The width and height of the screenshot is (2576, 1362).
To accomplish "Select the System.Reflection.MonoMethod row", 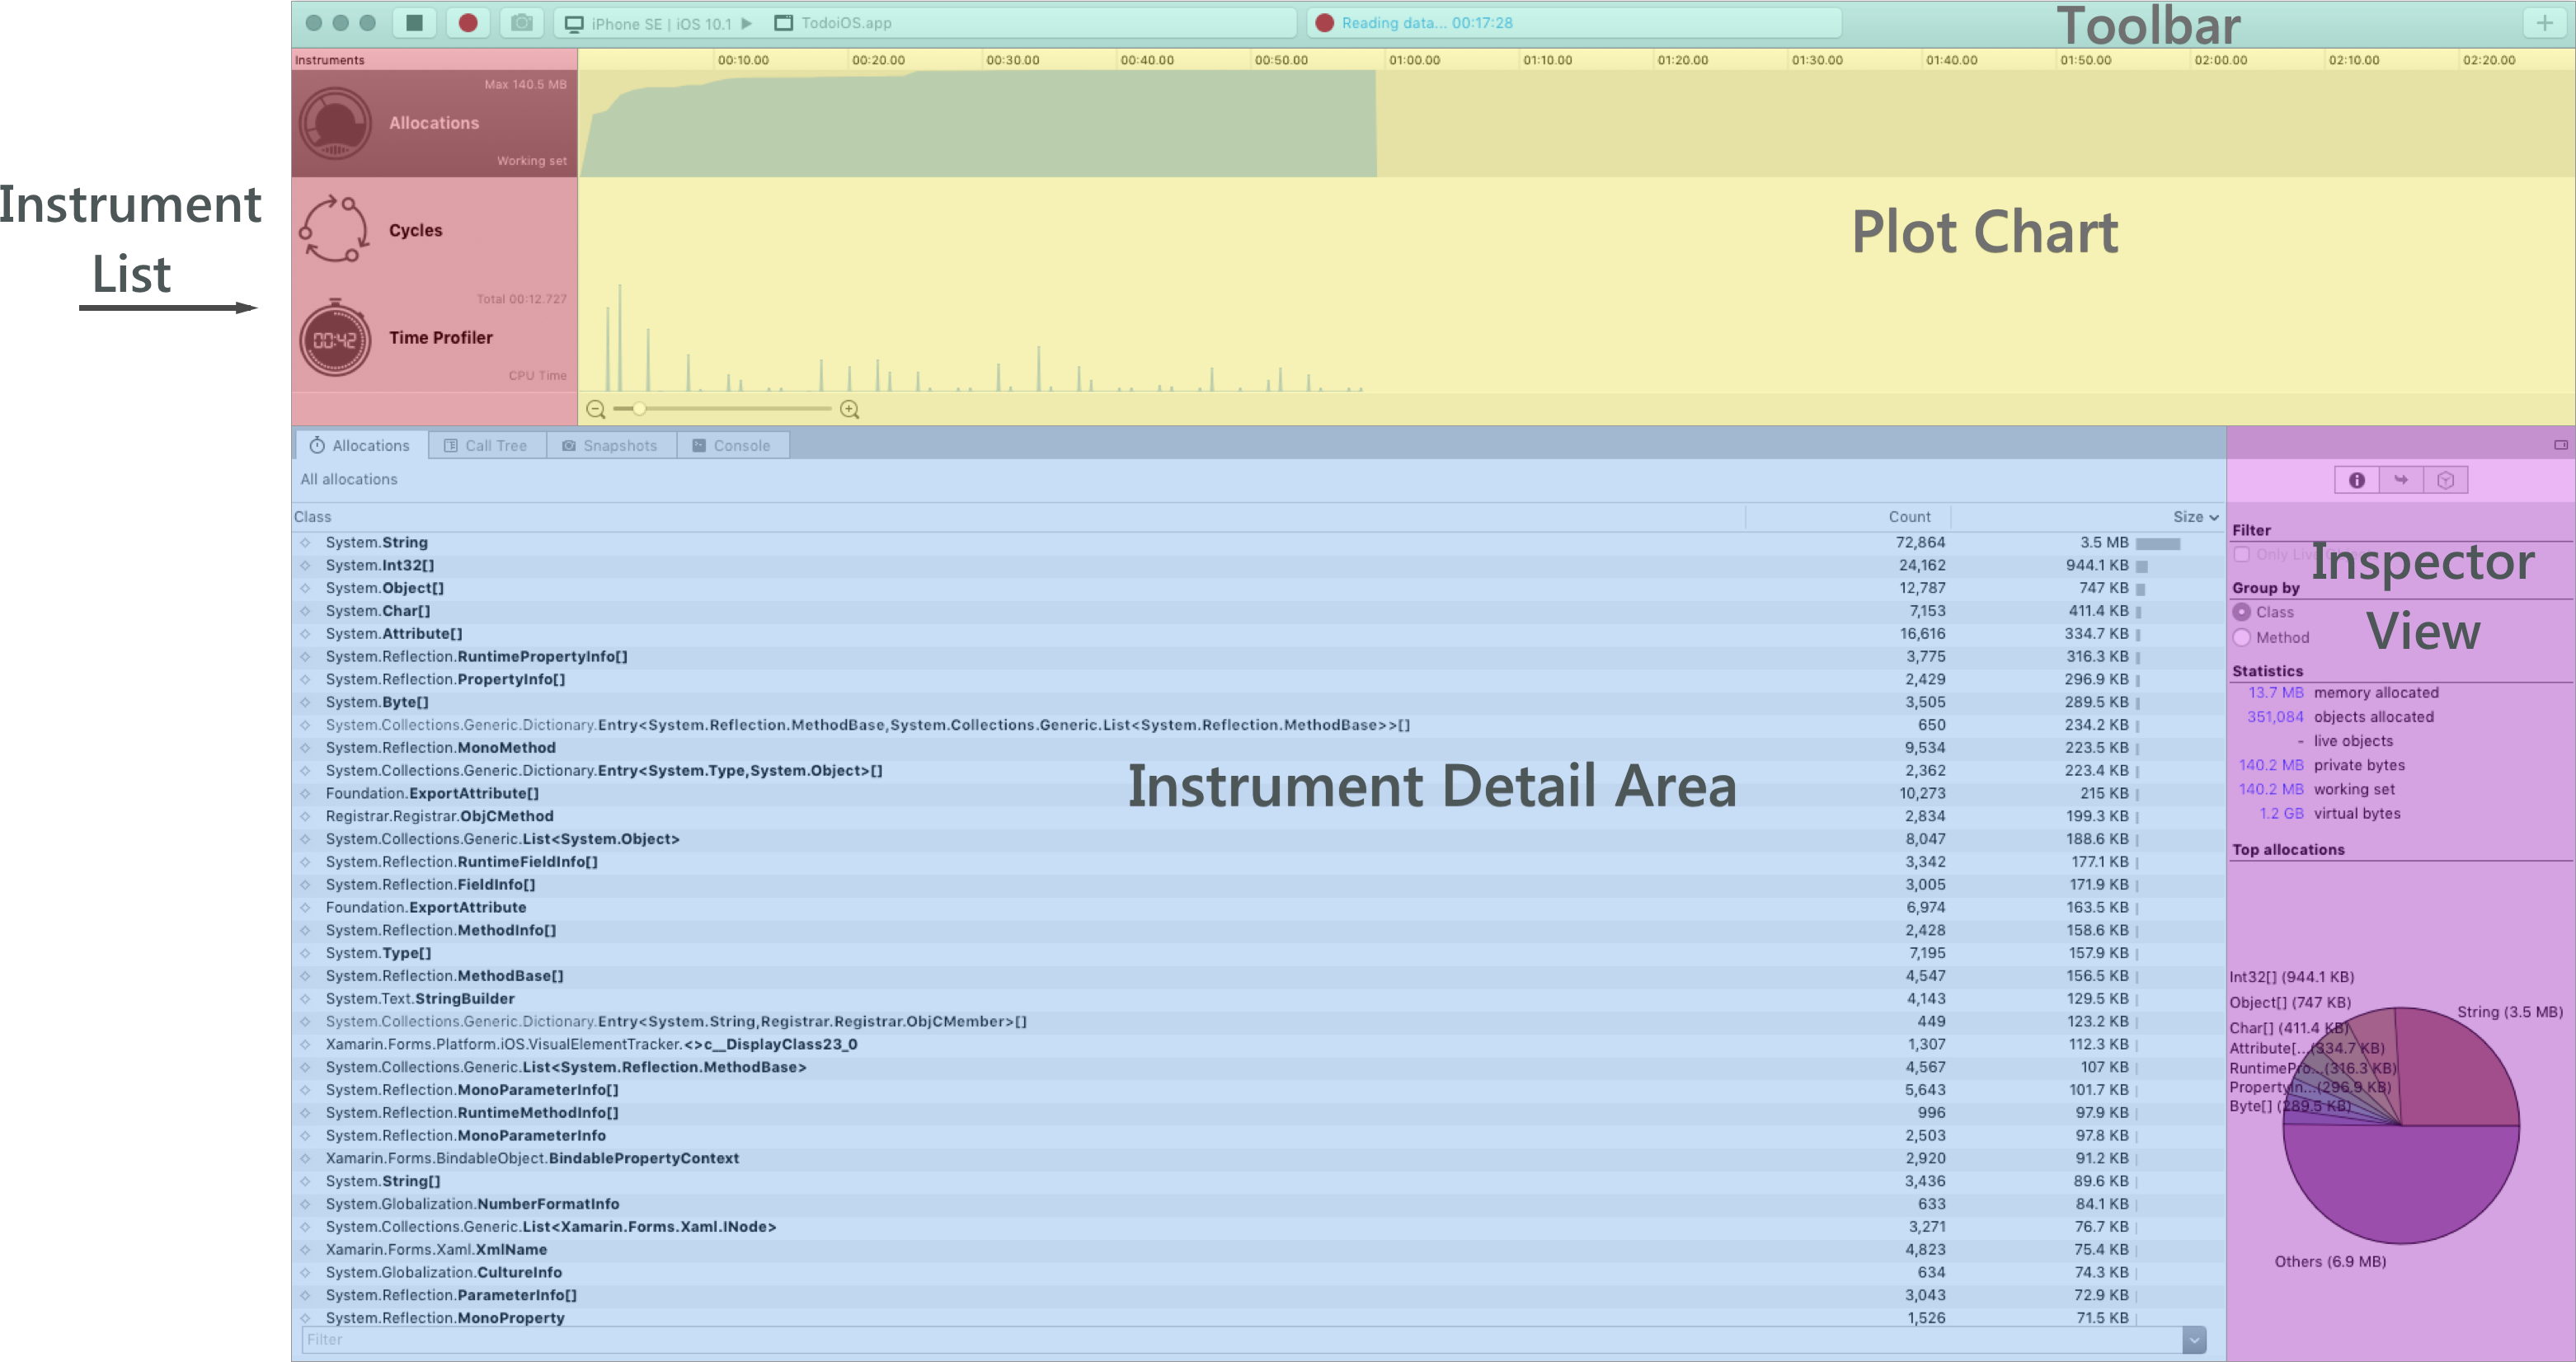I will 1258,748.
